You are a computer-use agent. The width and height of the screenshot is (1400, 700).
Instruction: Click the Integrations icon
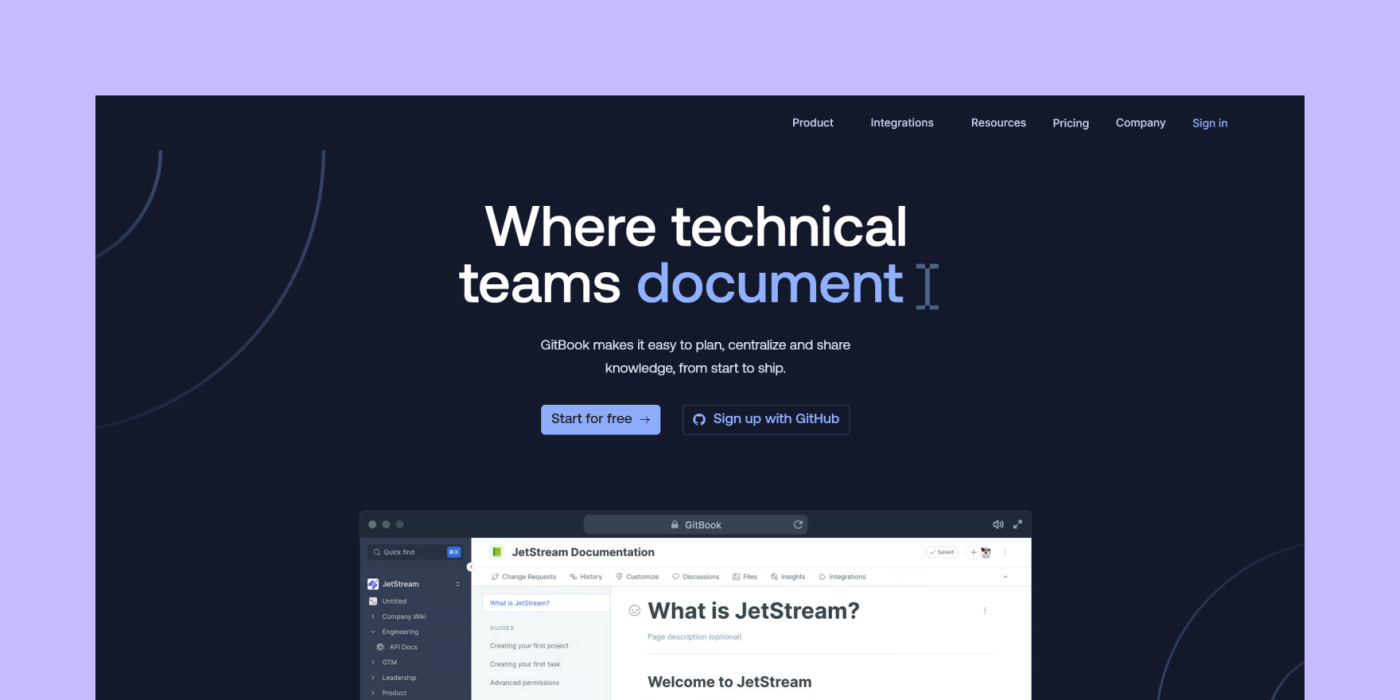pos(843,576)
